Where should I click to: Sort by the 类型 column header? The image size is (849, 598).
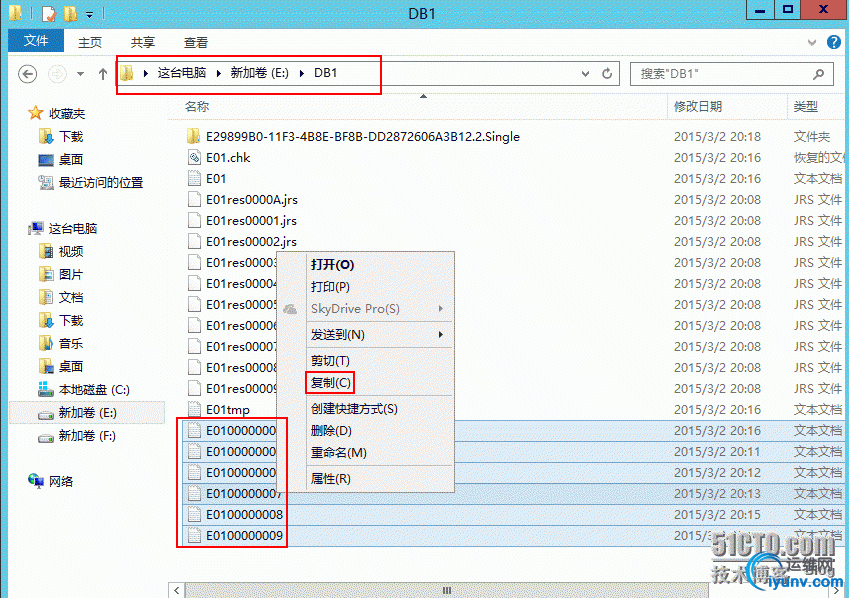coord(806,106)
